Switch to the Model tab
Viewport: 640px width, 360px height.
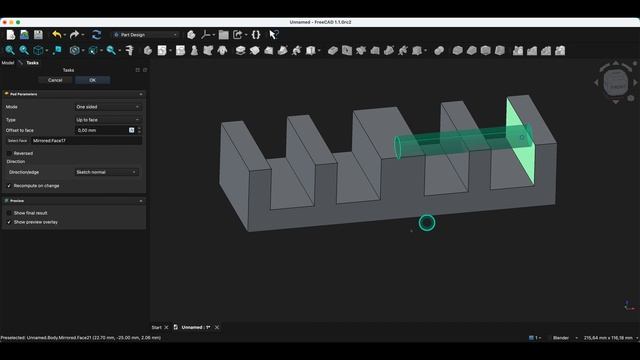(x=8, y=63)
